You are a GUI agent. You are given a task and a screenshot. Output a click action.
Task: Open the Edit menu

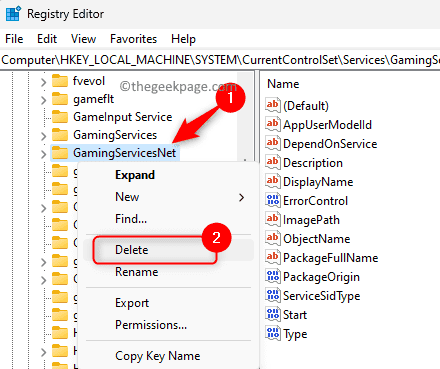pyautogui.click(x=47, y=39)
